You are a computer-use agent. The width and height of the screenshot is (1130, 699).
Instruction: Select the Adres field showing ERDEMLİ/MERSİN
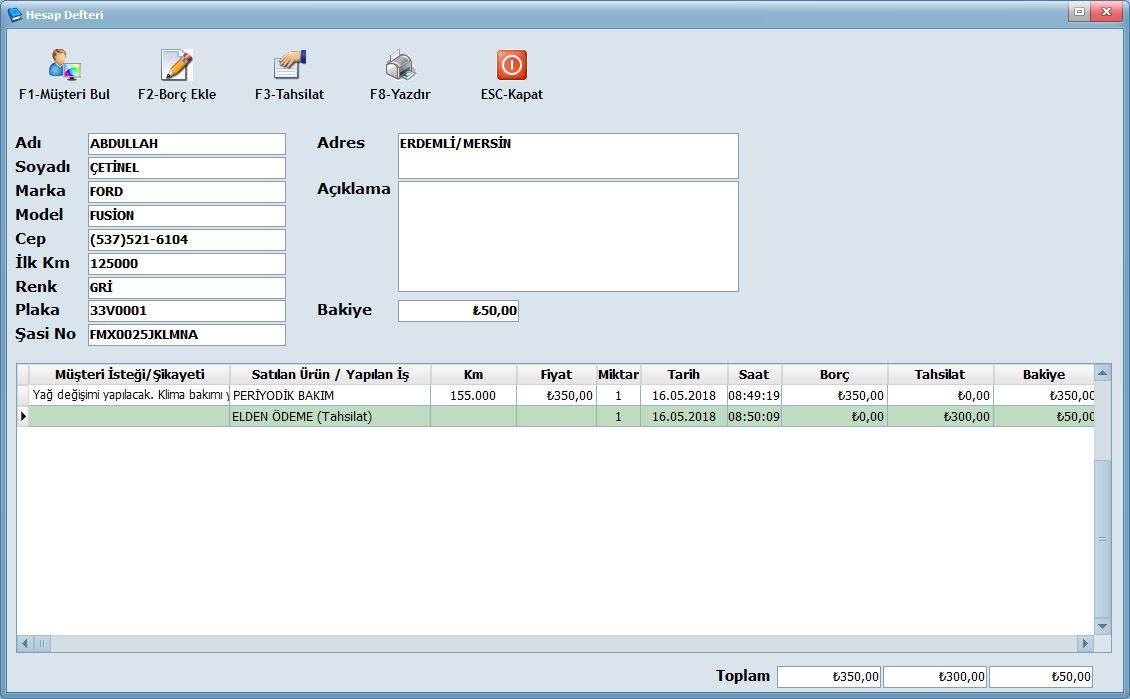(567, 156)
